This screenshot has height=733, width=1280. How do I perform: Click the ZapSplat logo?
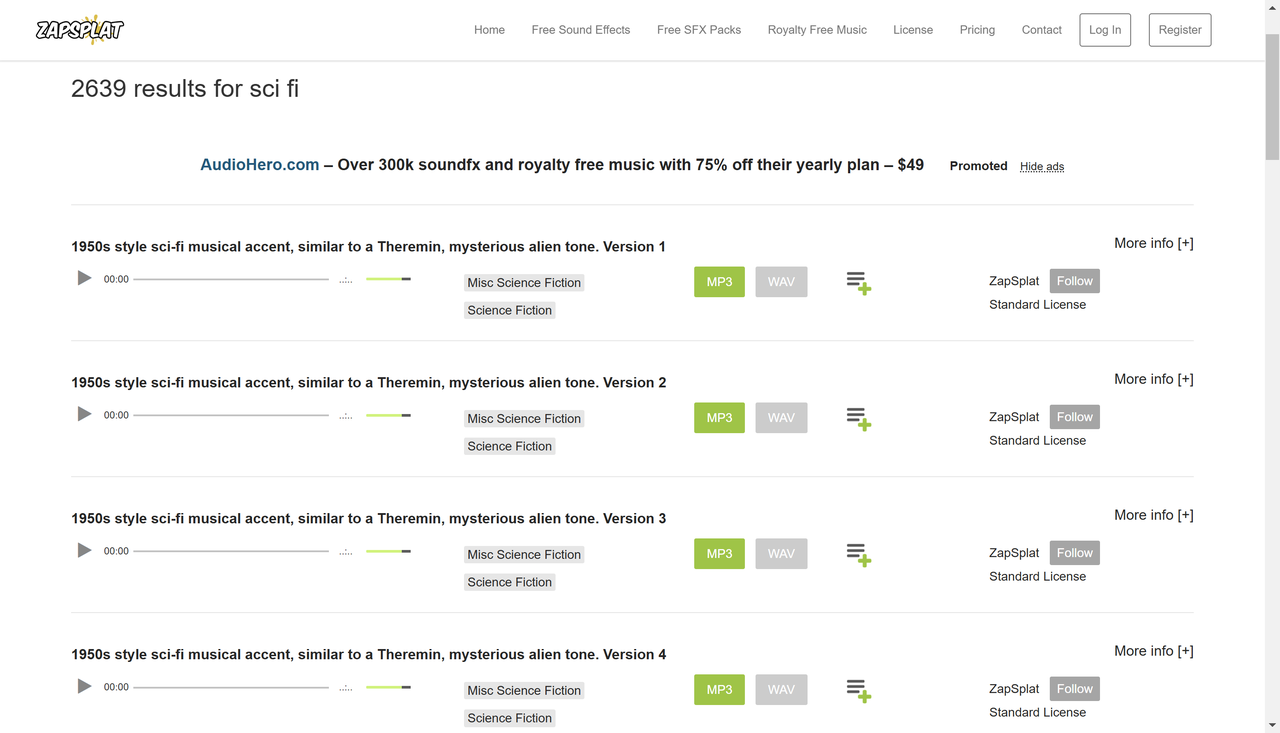(80, 30)
